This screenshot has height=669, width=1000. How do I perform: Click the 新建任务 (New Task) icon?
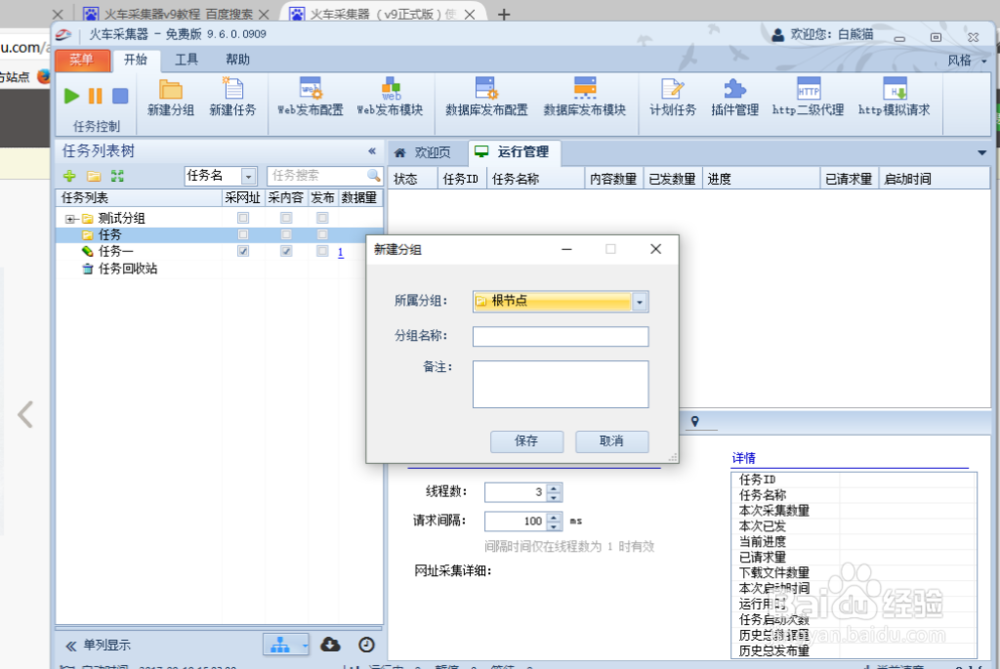point(234,97)
